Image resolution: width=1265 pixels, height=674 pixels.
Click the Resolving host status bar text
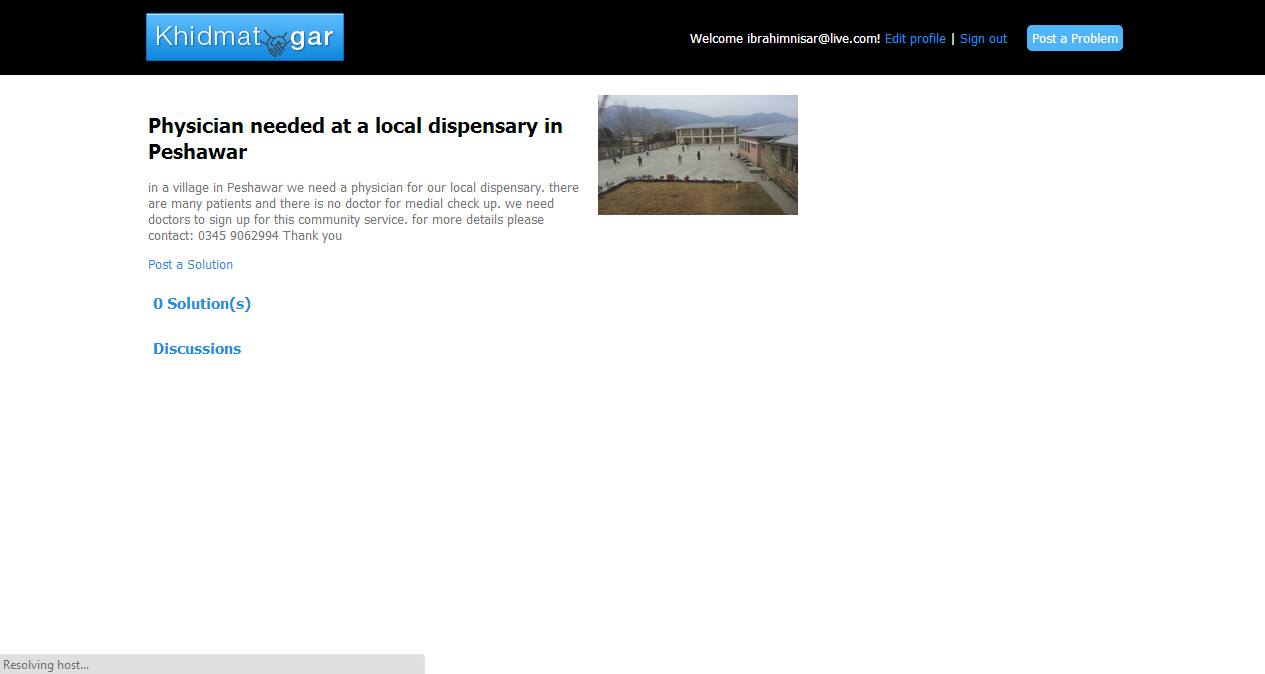pyautogui.click(x=46, y=665)
